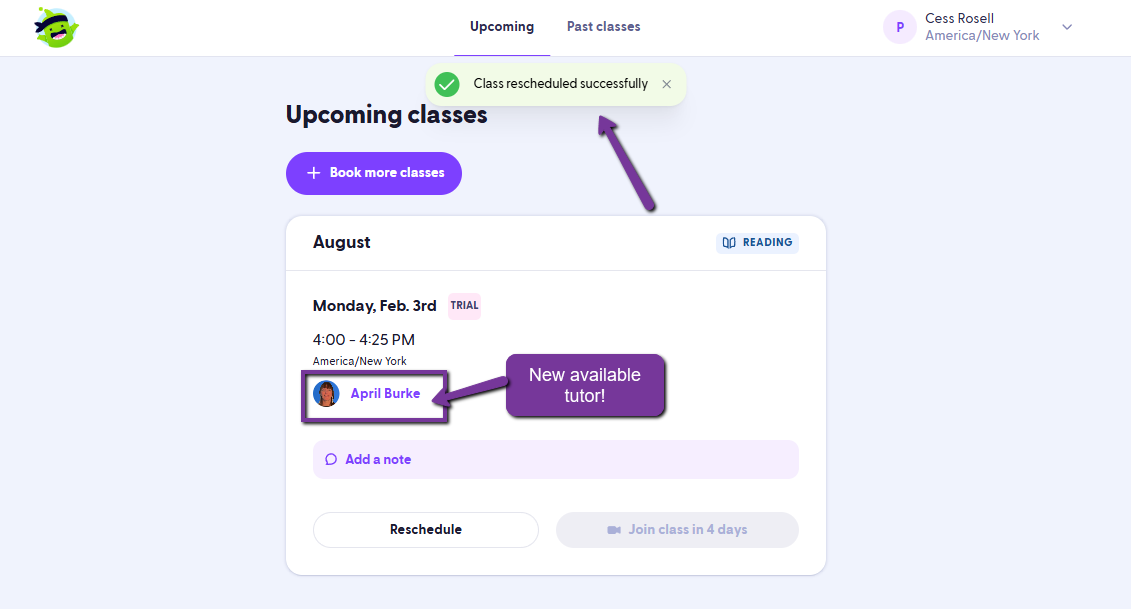Click the READING book icon
Screen dimensions: 1131x609
[x=729, y=242]
